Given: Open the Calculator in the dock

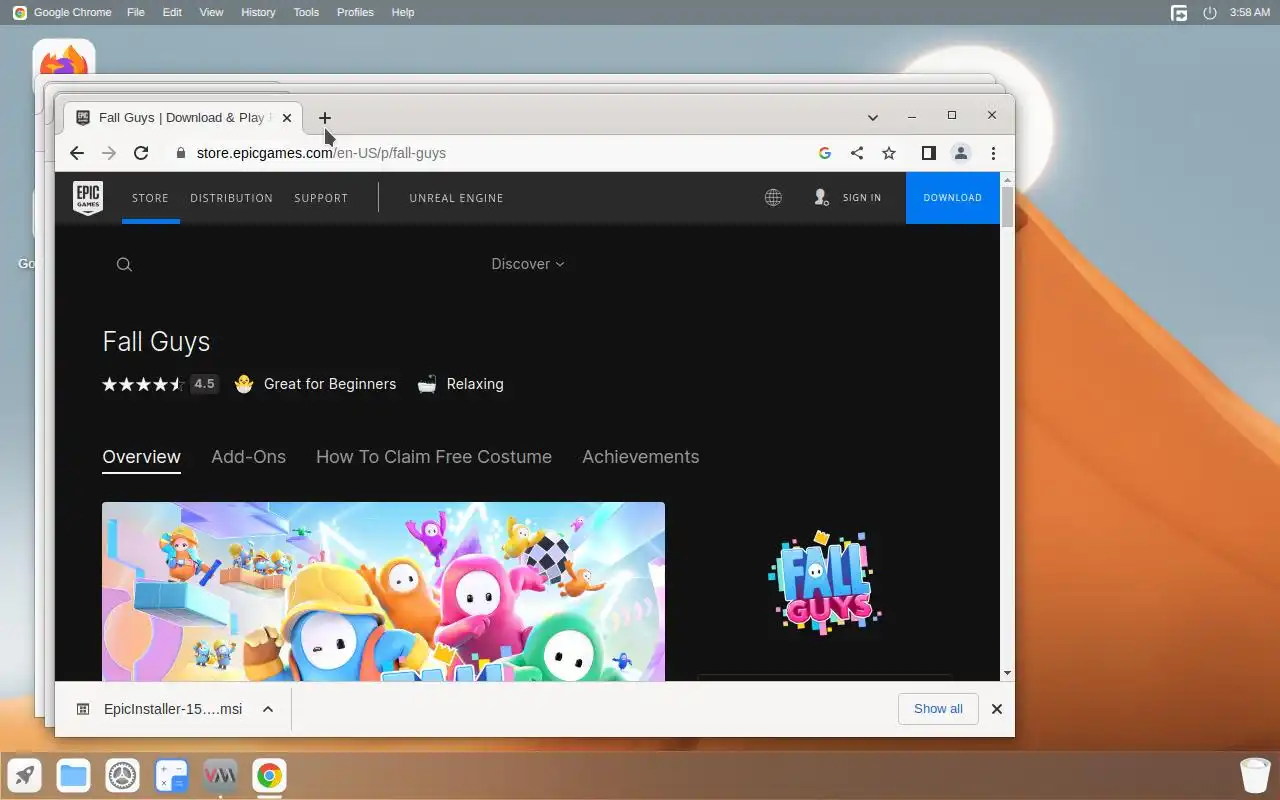Looking at the screenshot, I should pyautogui.click(x=171, y=775).
